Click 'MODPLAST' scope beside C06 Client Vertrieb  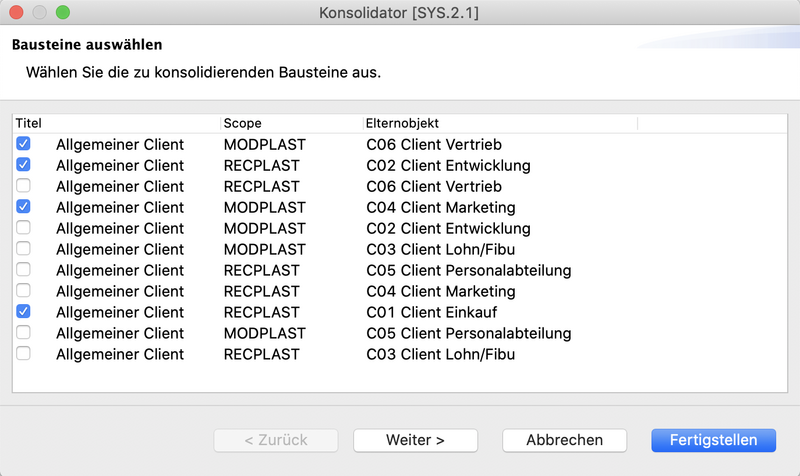[x=264, y=144]
